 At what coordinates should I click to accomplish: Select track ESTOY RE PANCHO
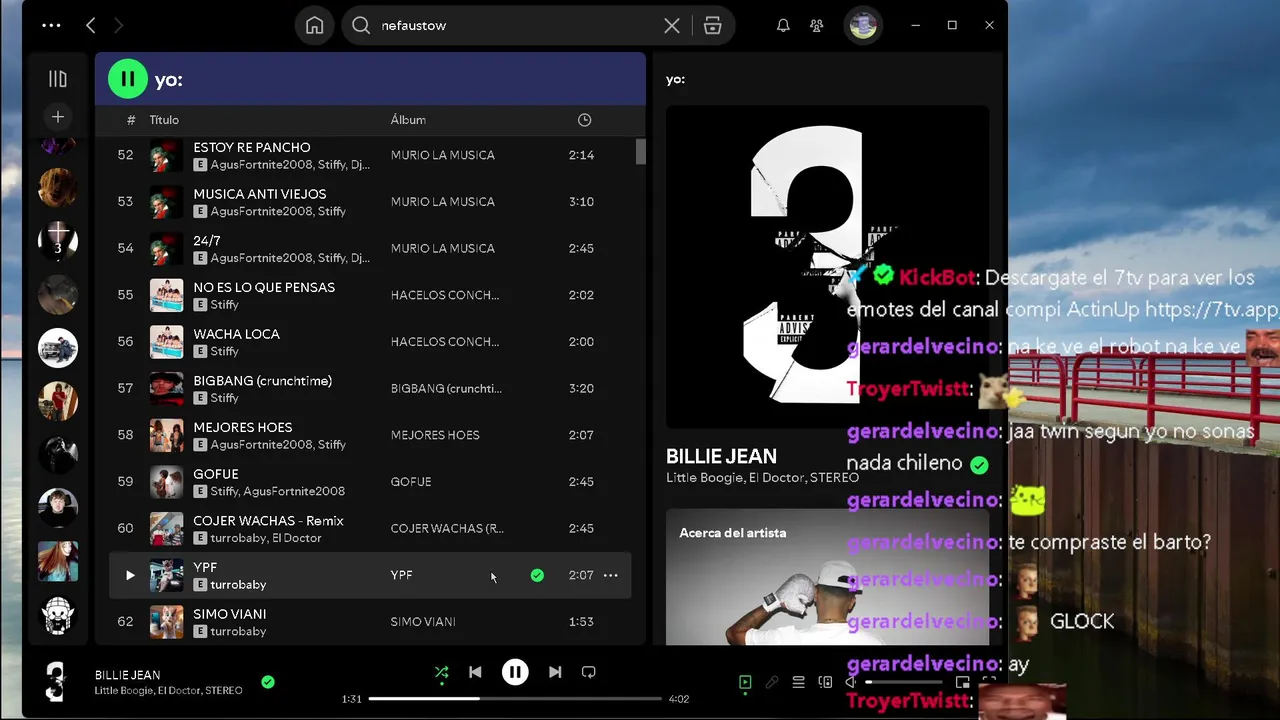click(251, 147)
